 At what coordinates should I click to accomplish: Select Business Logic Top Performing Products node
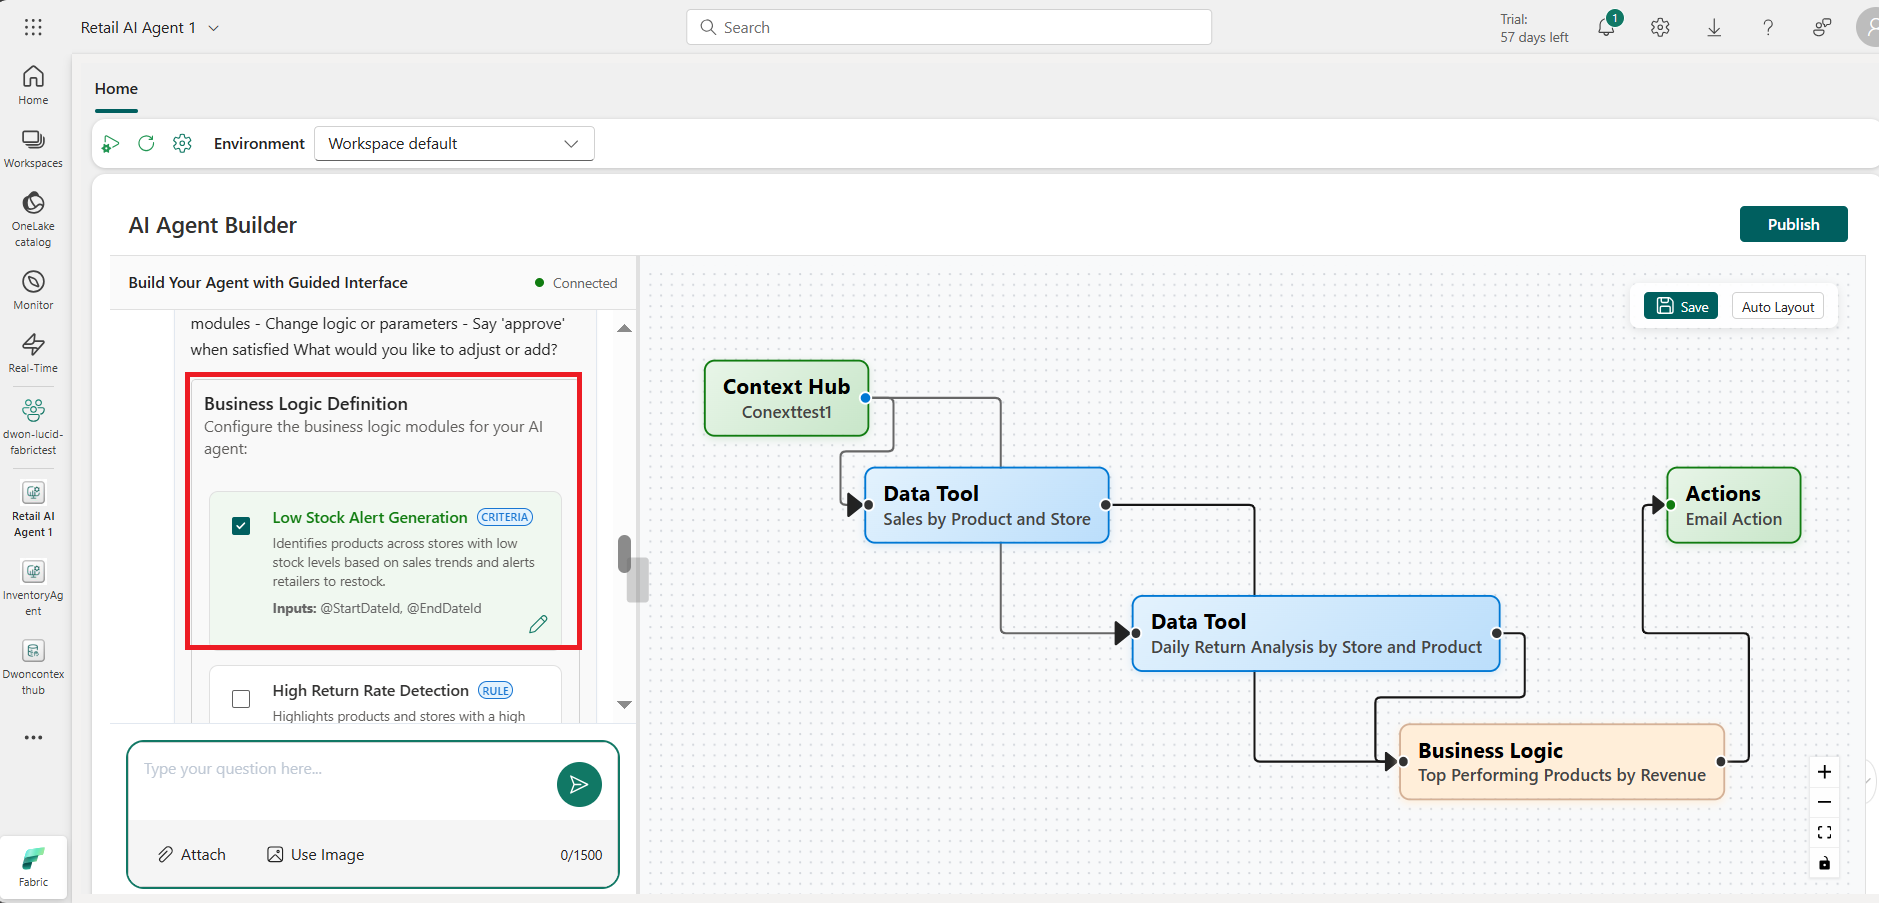(1561, 762)
